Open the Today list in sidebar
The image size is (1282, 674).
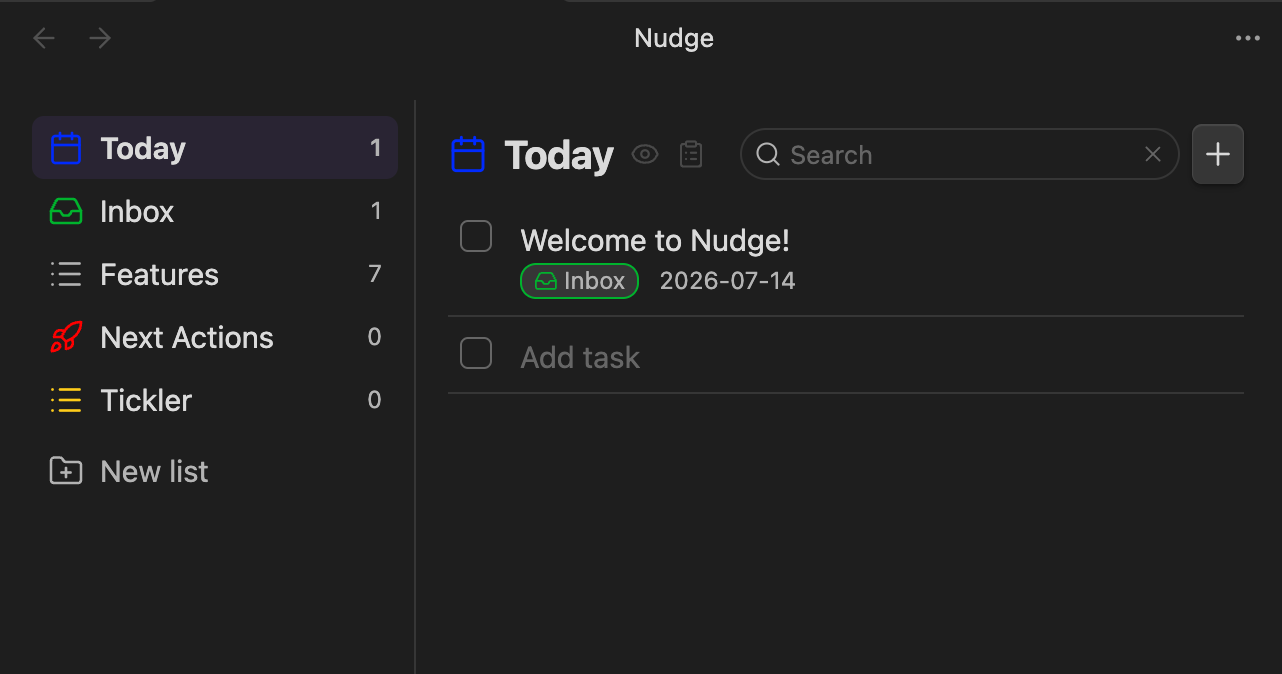point(215,148)
